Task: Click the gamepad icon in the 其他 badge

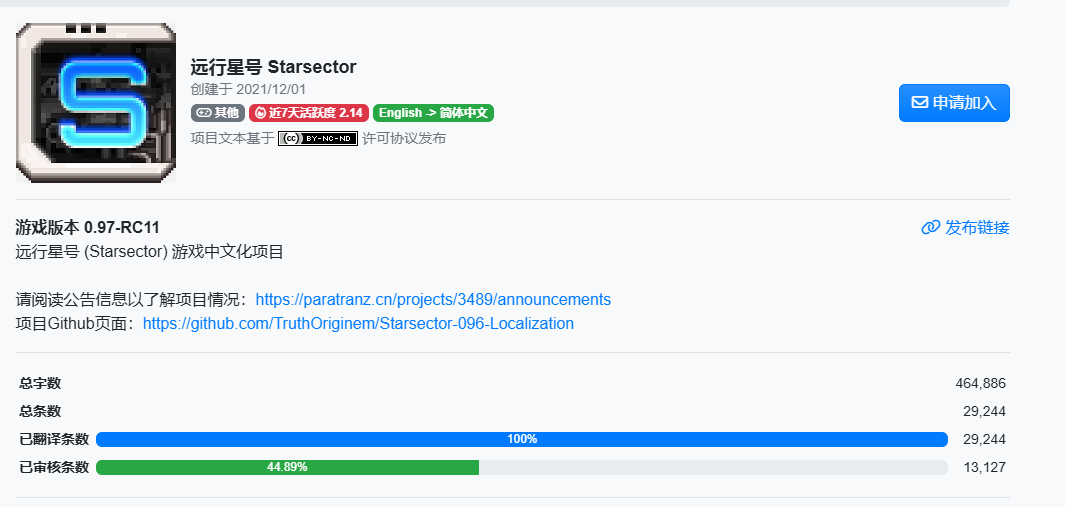Action: click(202, 113)
